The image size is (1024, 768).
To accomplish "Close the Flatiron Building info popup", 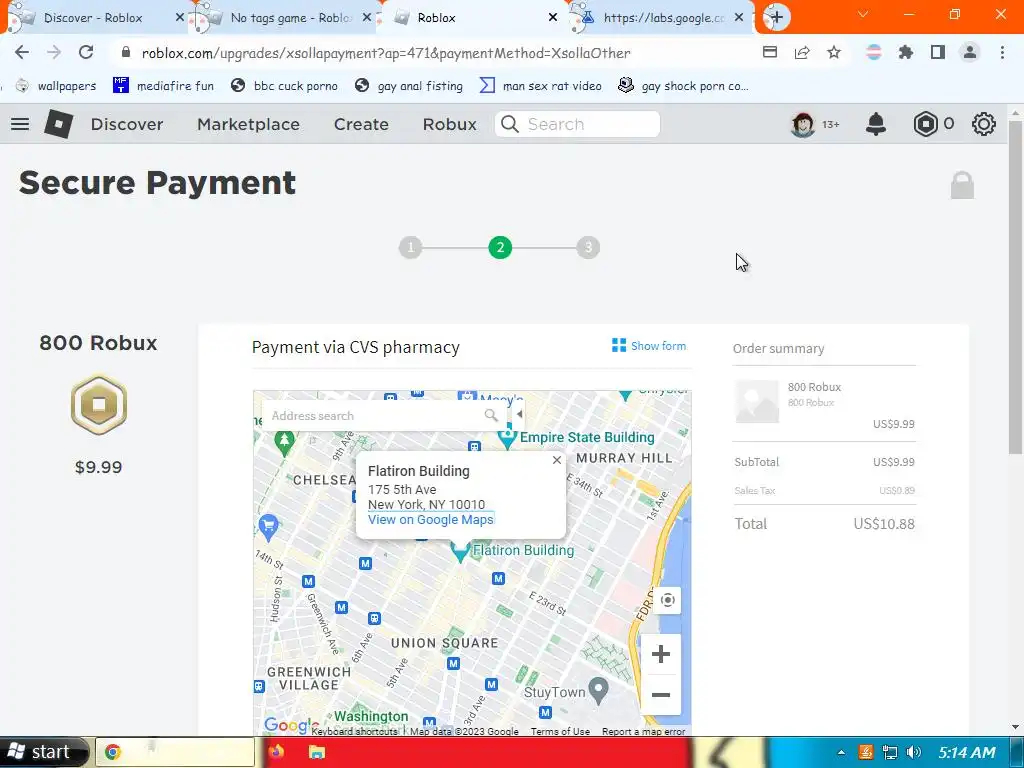I will coord(556,460).
